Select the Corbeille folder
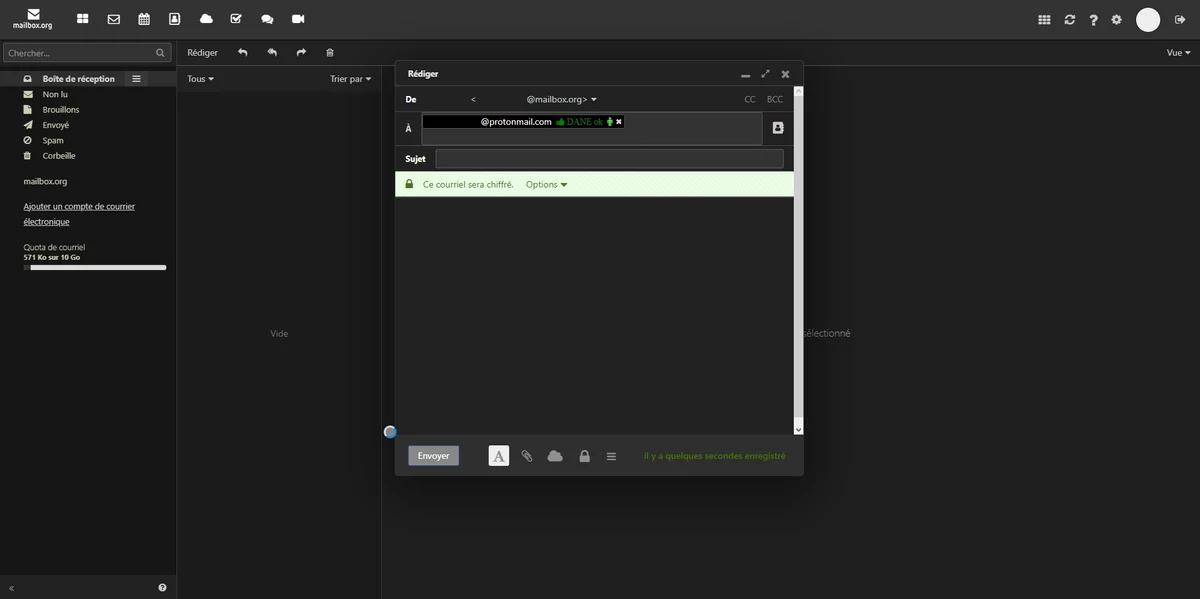Screen dimensions: 1200x599 coord(59,156)
